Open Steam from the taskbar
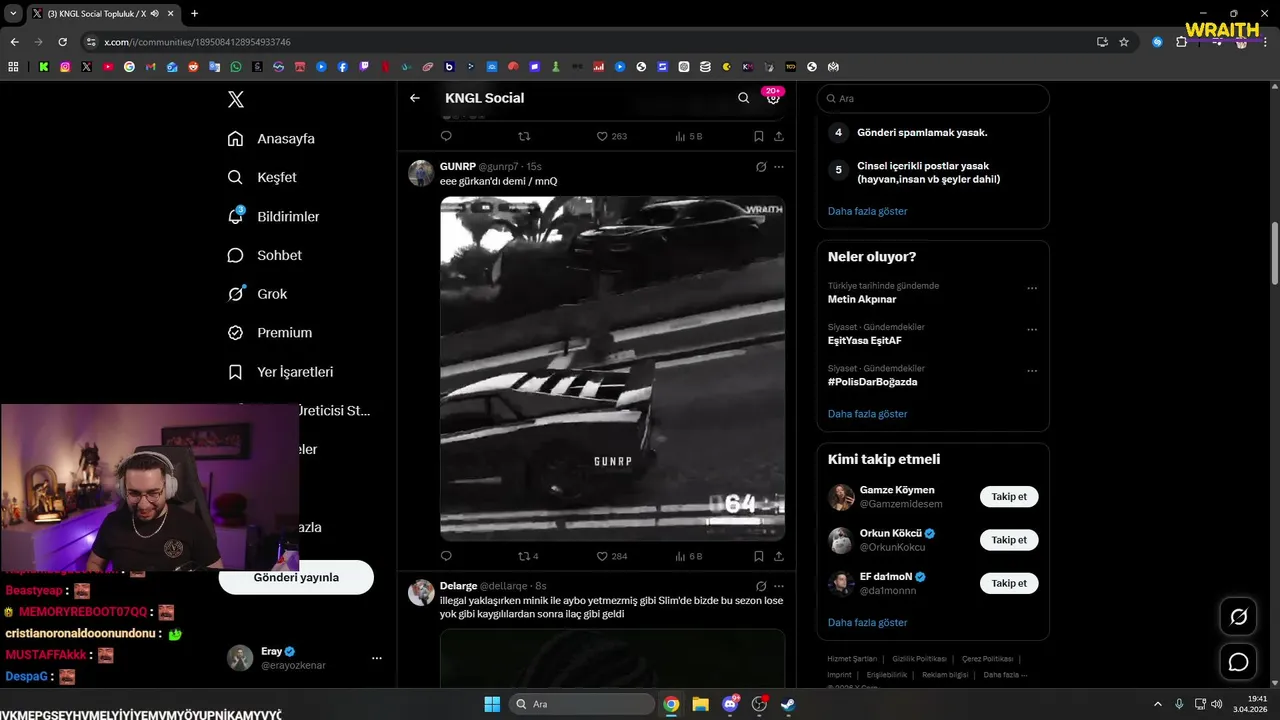This screenshot has height=720, width=1280. [789, 704]
